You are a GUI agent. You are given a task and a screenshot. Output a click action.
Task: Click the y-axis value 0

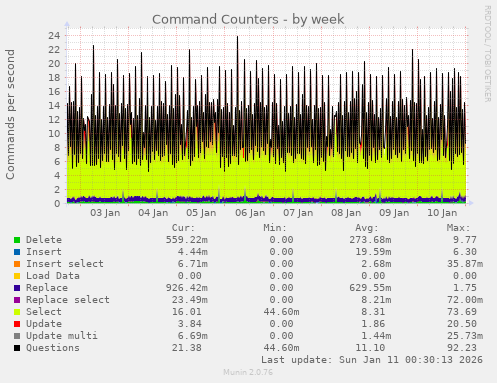tap(57, 203)
